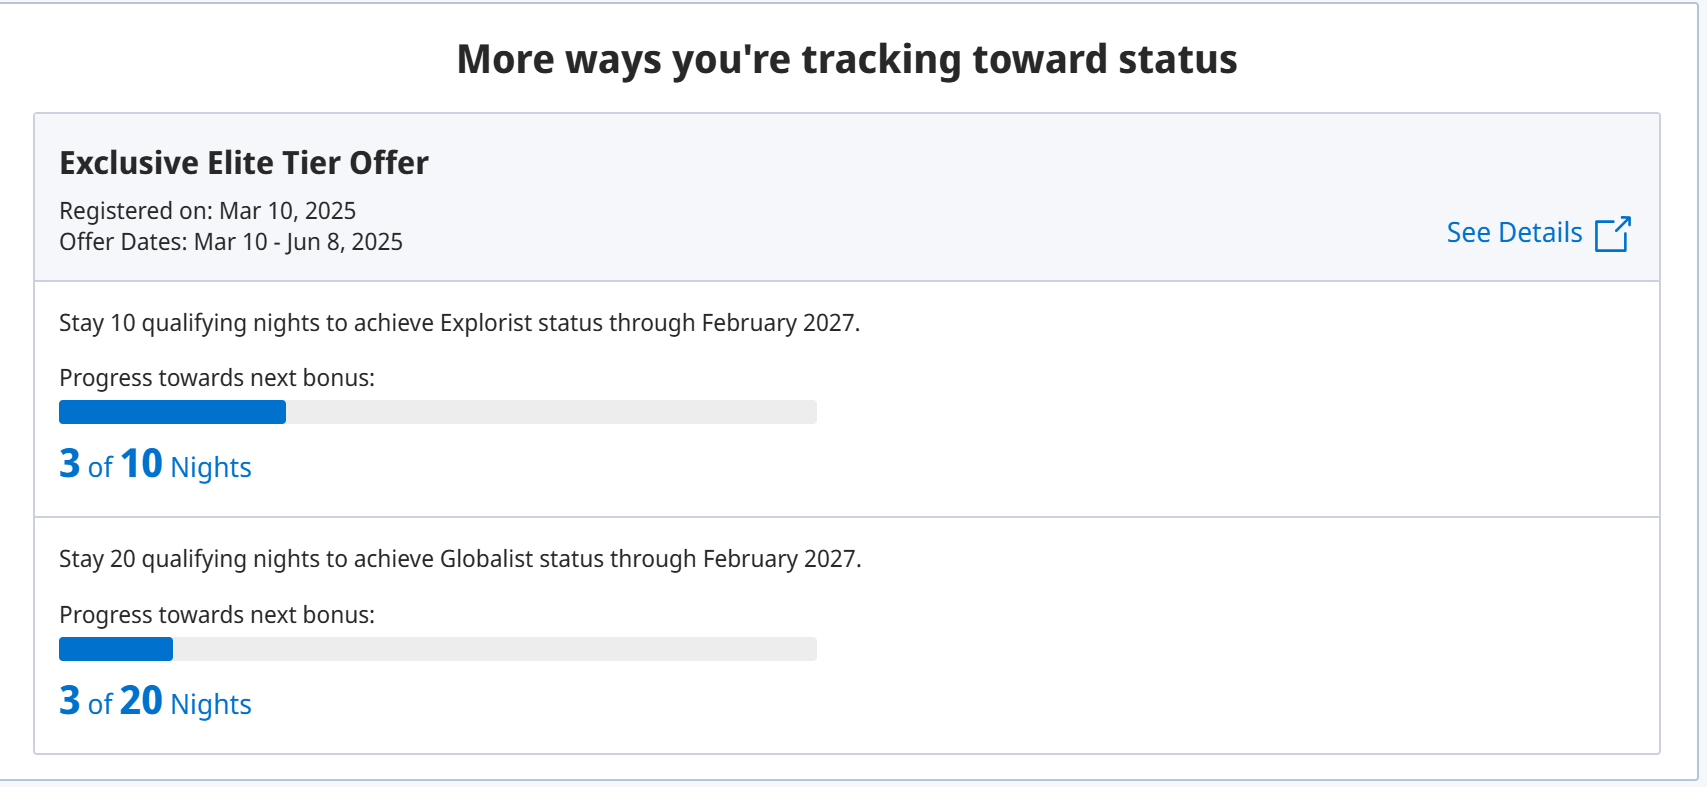The image size is (1707, 787).
Task: Click the bold number 10 in the Explorist counter
Action: (x=141, y=464)
